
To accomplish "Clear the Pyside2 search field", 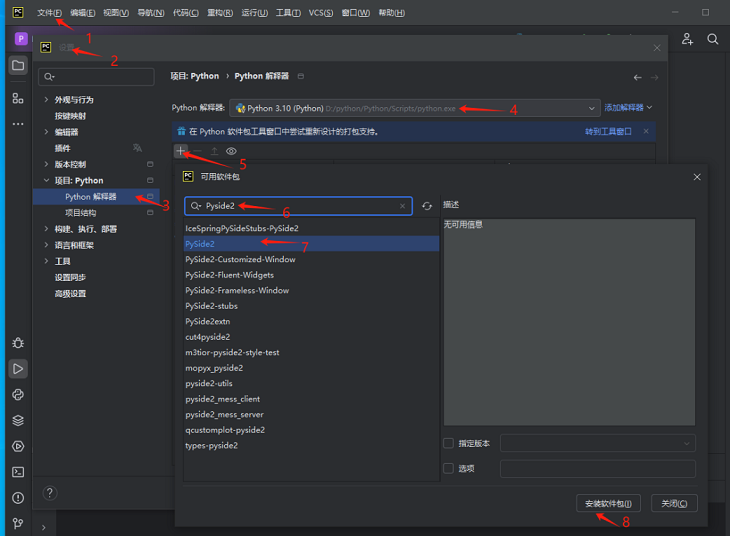I will pos(402,206).
